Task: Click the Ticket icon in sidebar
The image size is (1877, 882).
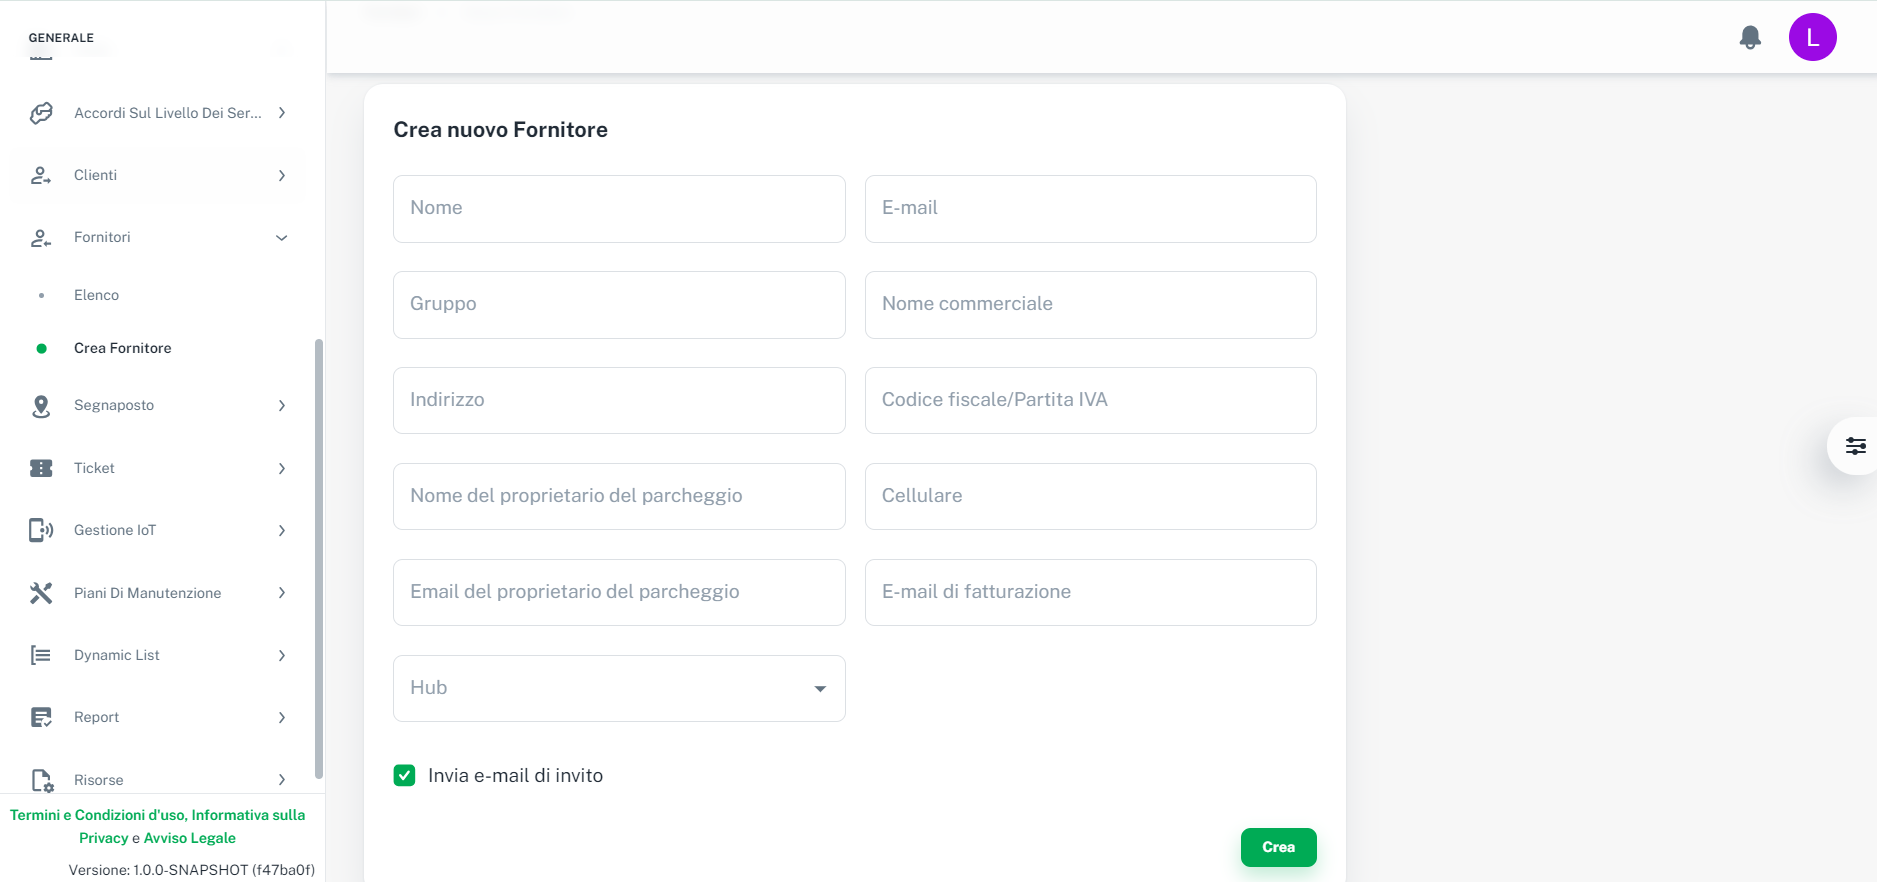Action: (41, 468)
